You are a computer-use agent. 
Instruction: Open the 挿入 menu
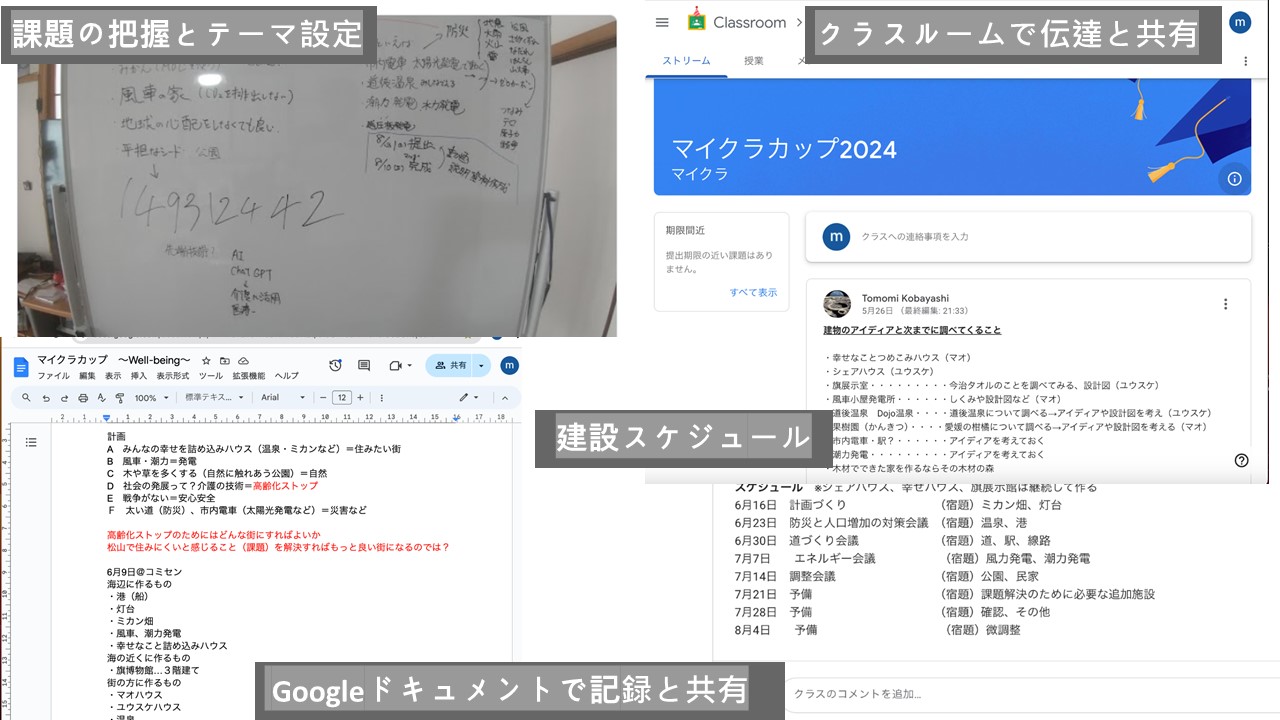tap(139, 376)
